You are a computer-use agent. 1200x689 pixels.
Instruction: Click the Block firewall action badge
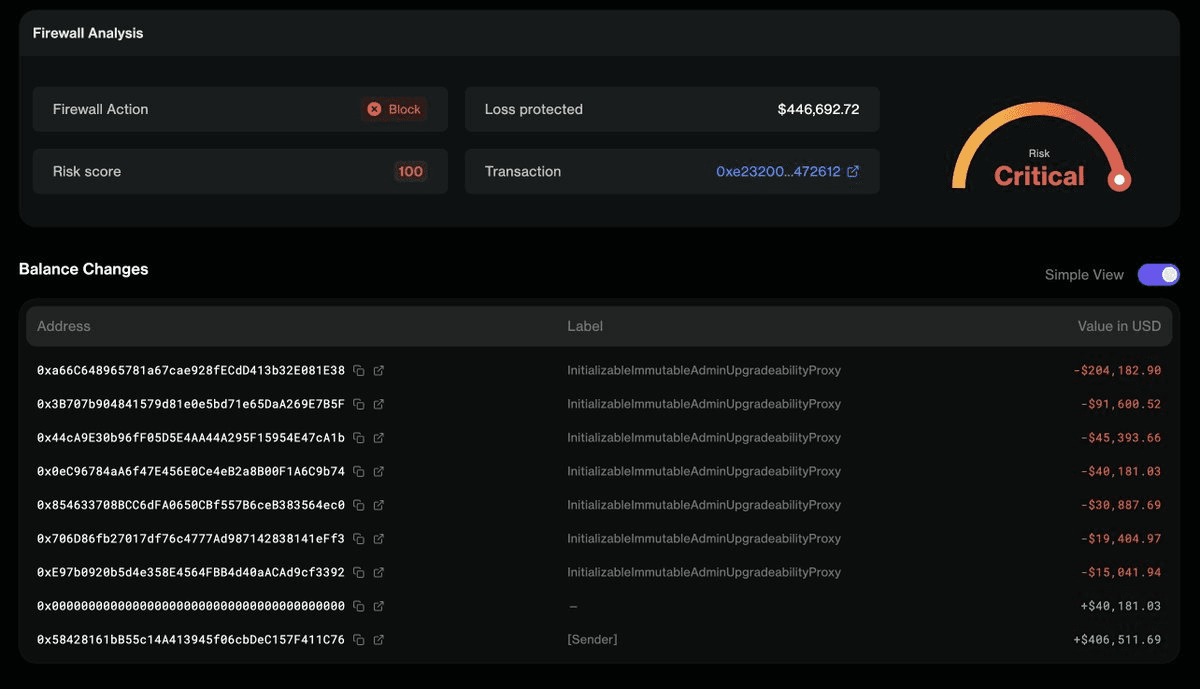coord(394,109)
